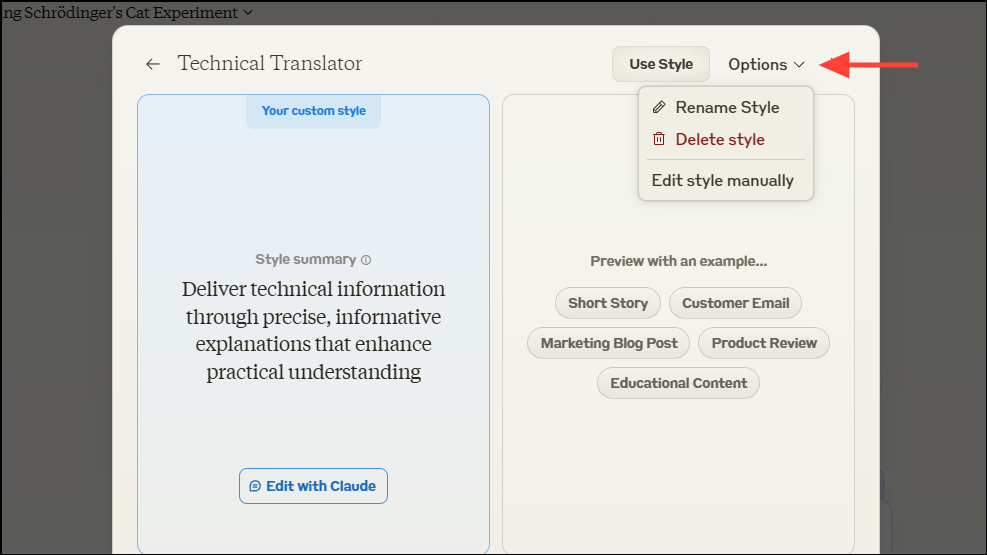987x555 pixels.
Task: Click the pencil icon for Rename Style
Action: (x=658, y=107)
